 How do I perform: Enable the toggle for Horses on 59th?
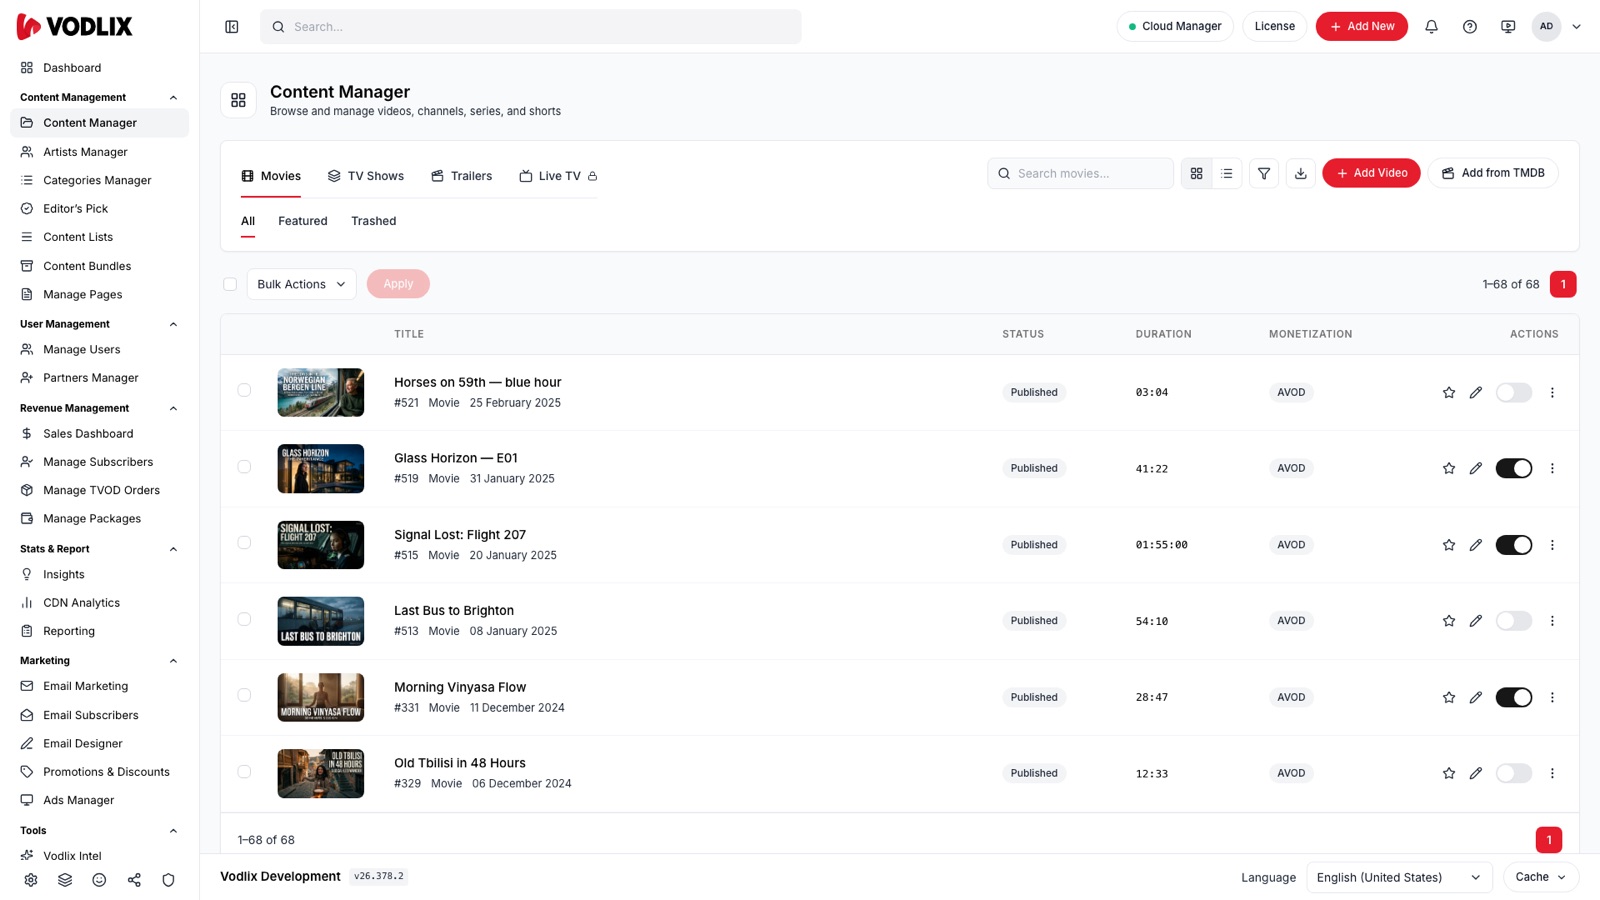(x=1513, y=393)
